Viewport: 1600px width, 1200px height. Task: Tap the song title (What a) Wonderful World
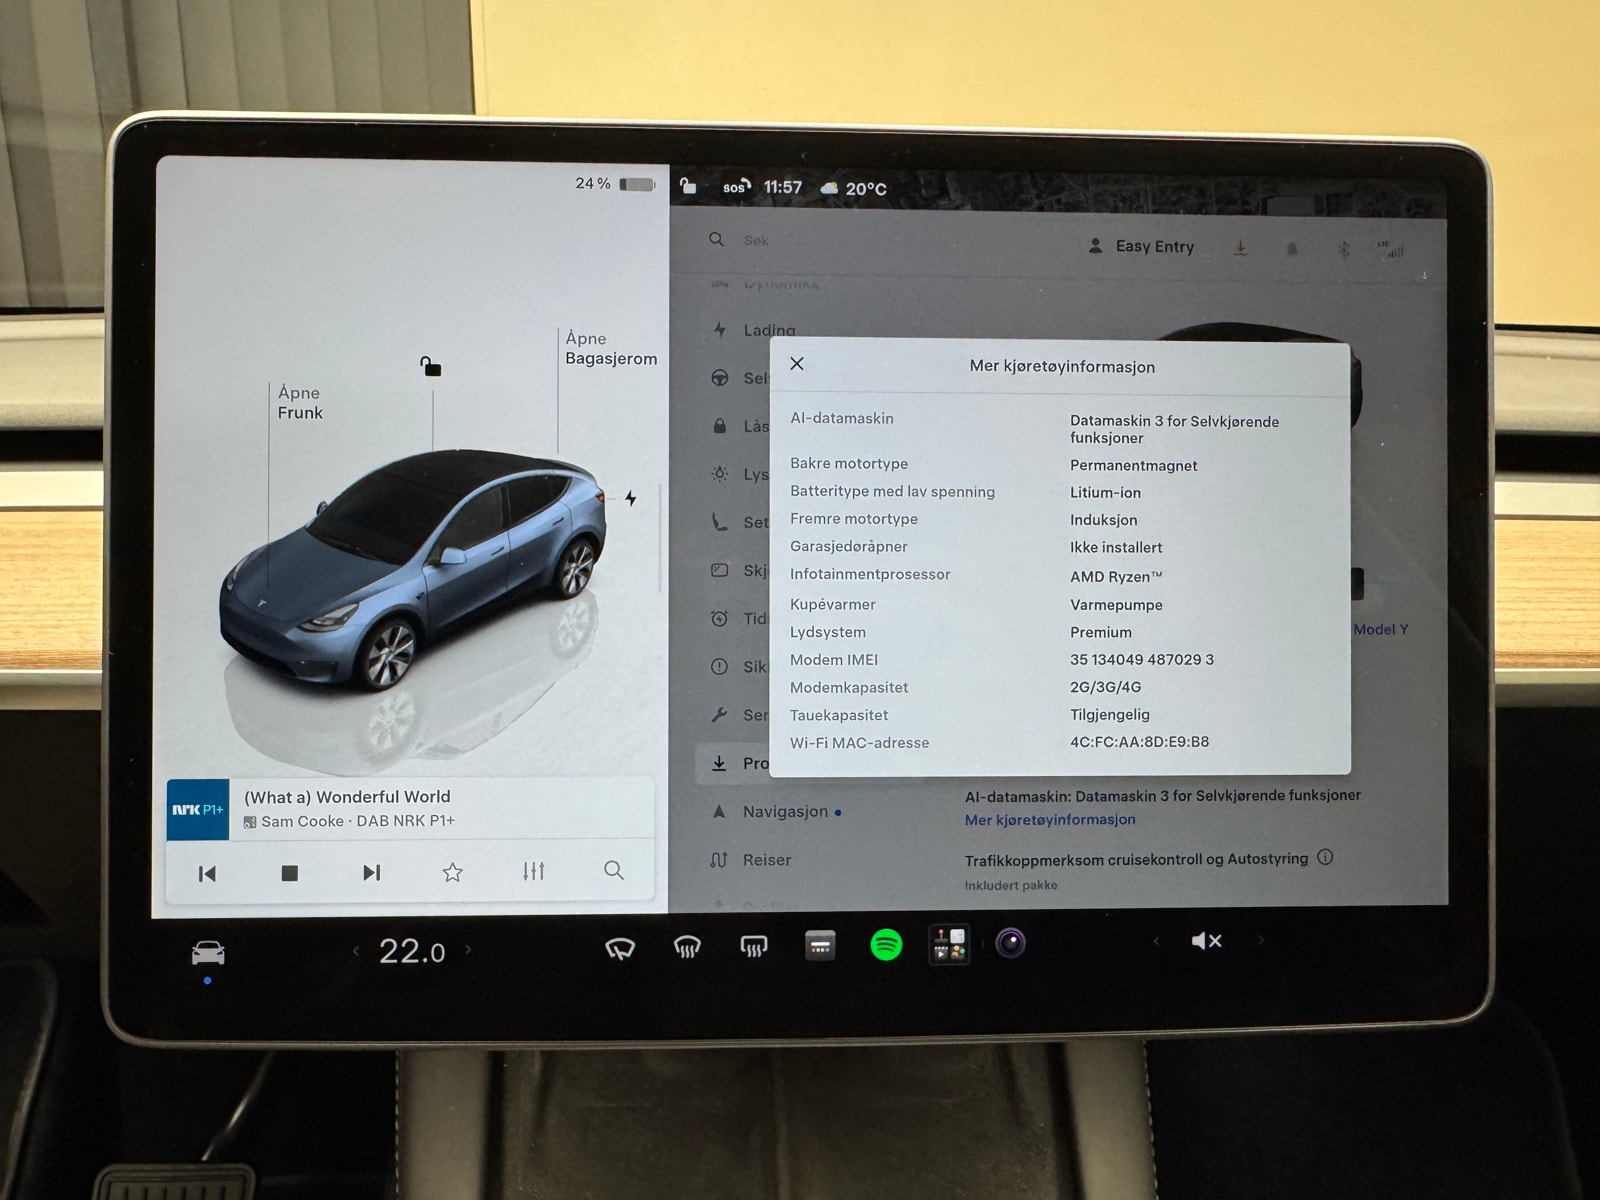click(x=347, y=797)
